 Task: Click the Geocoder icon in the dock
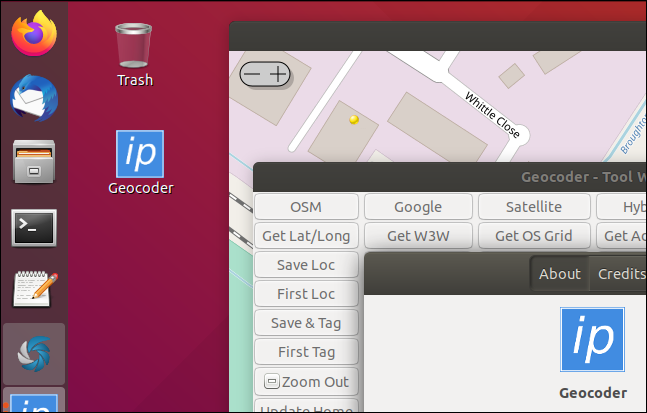pyautogui.click(x=34, y=403)
